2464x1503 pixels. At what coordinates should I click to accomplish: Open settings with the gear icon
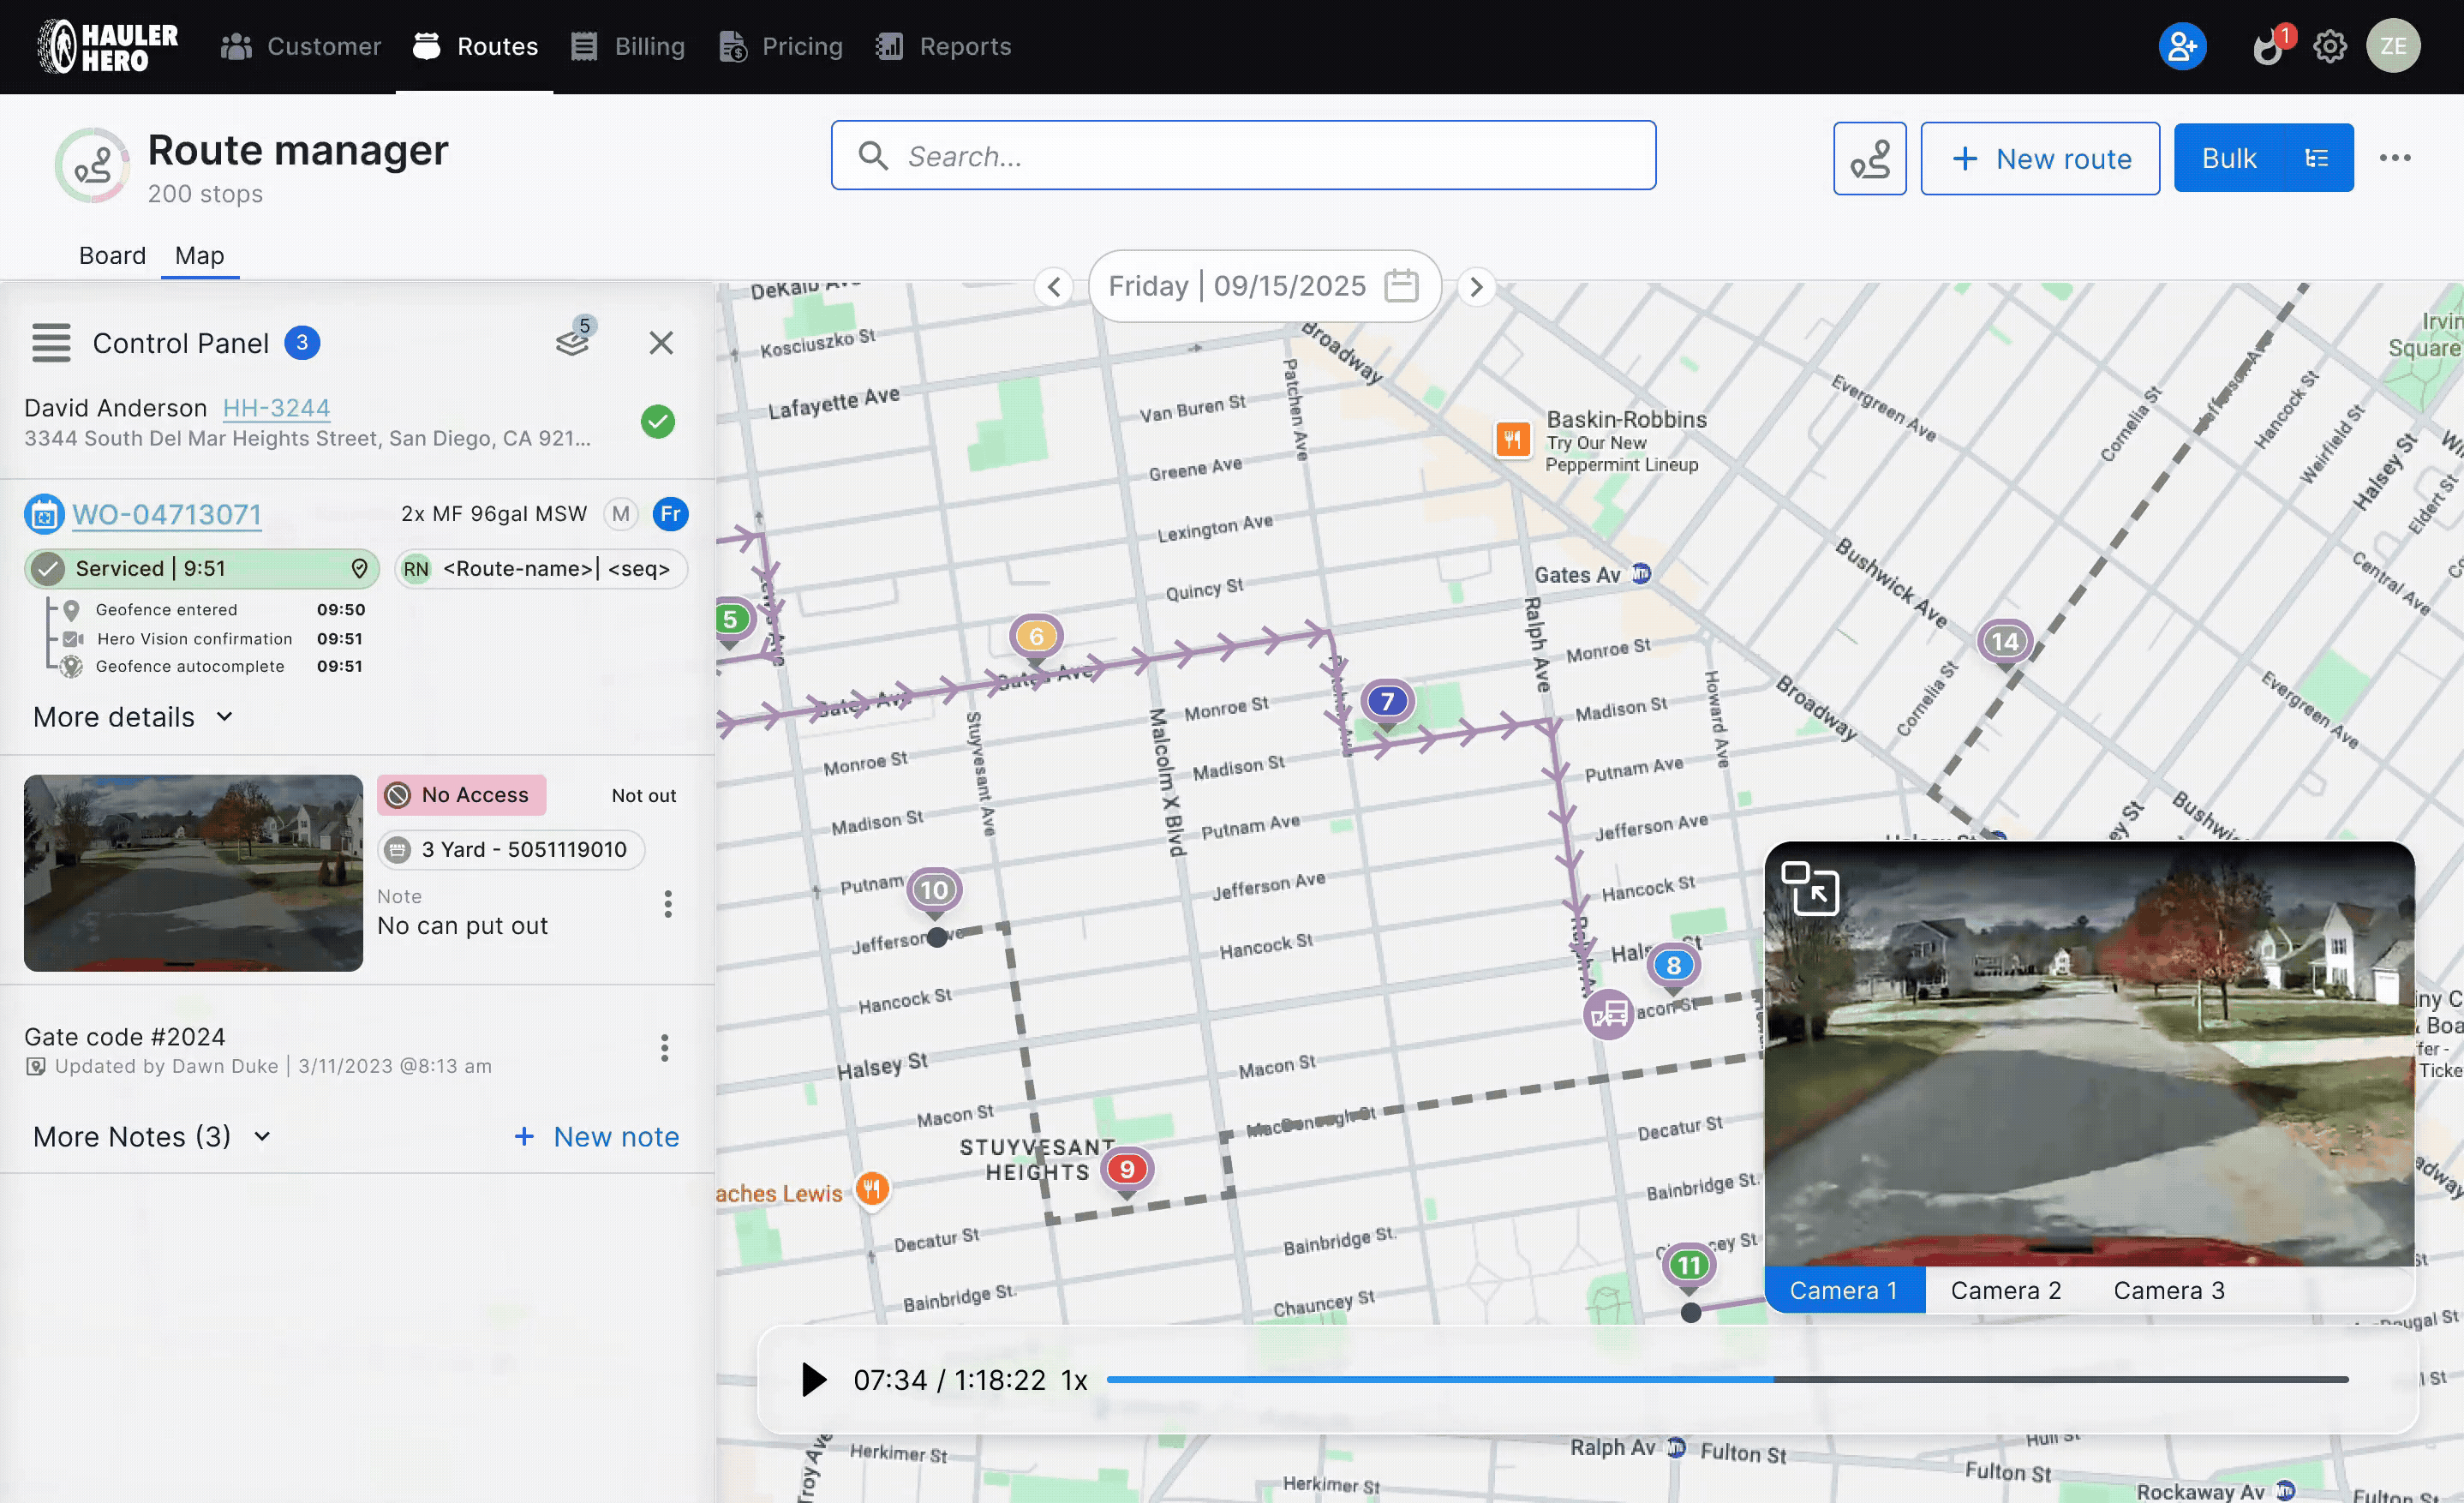[x=2330, y=45]
